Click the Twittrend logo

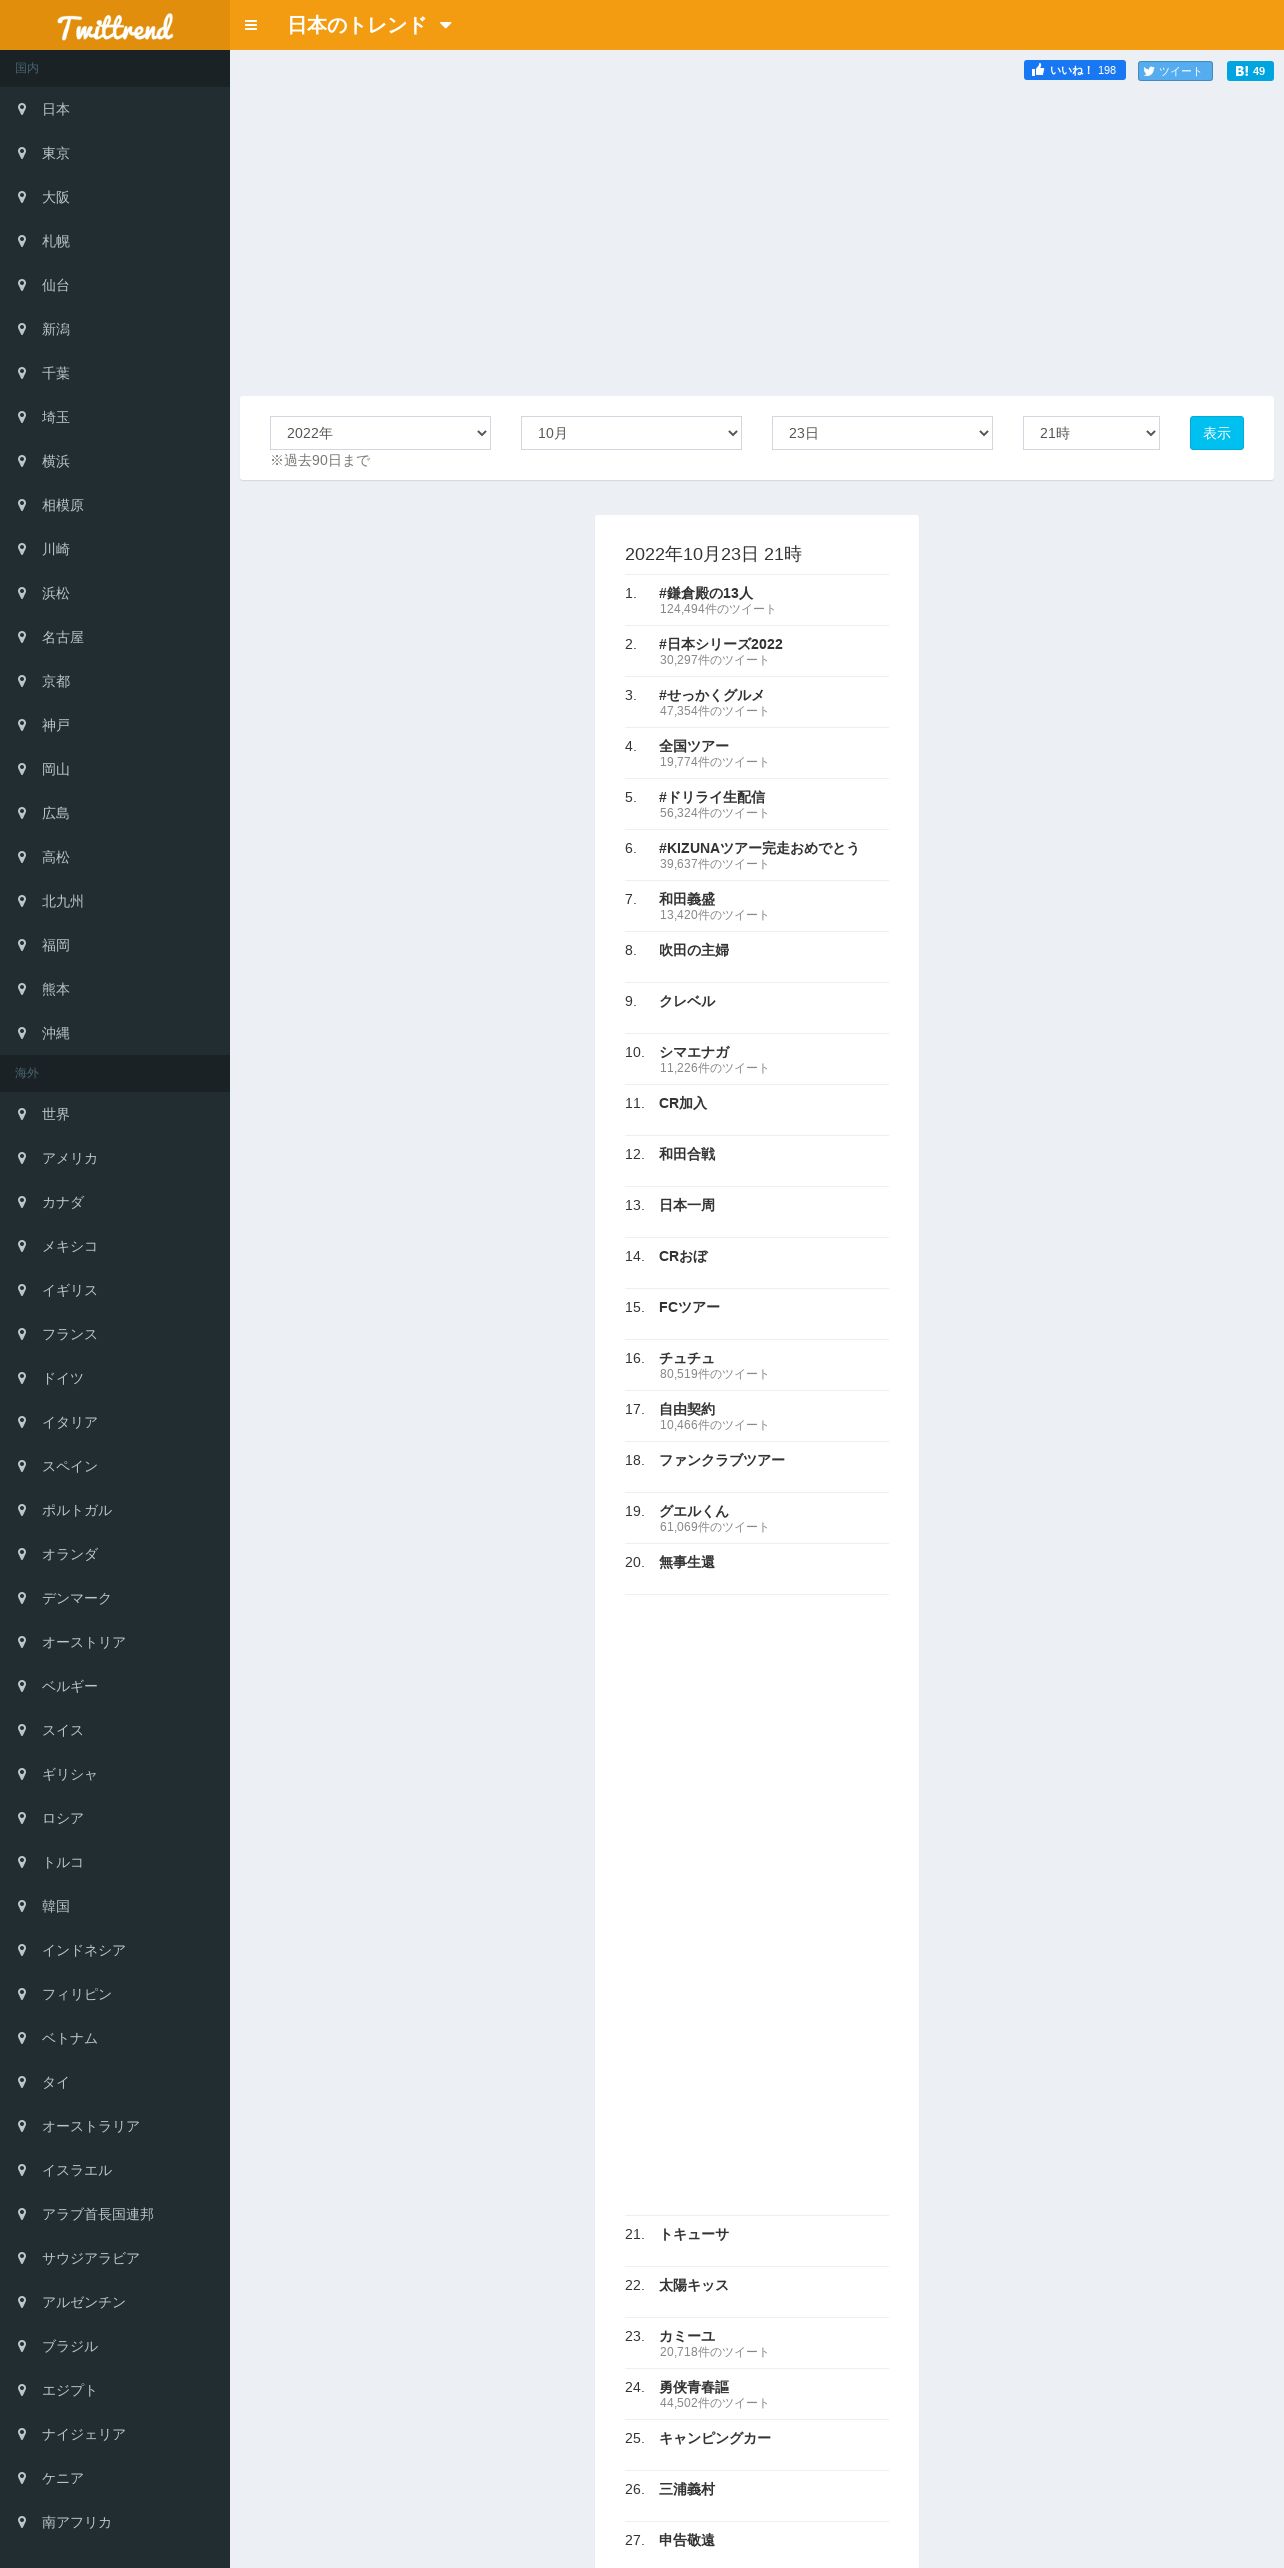pos(115,27)
